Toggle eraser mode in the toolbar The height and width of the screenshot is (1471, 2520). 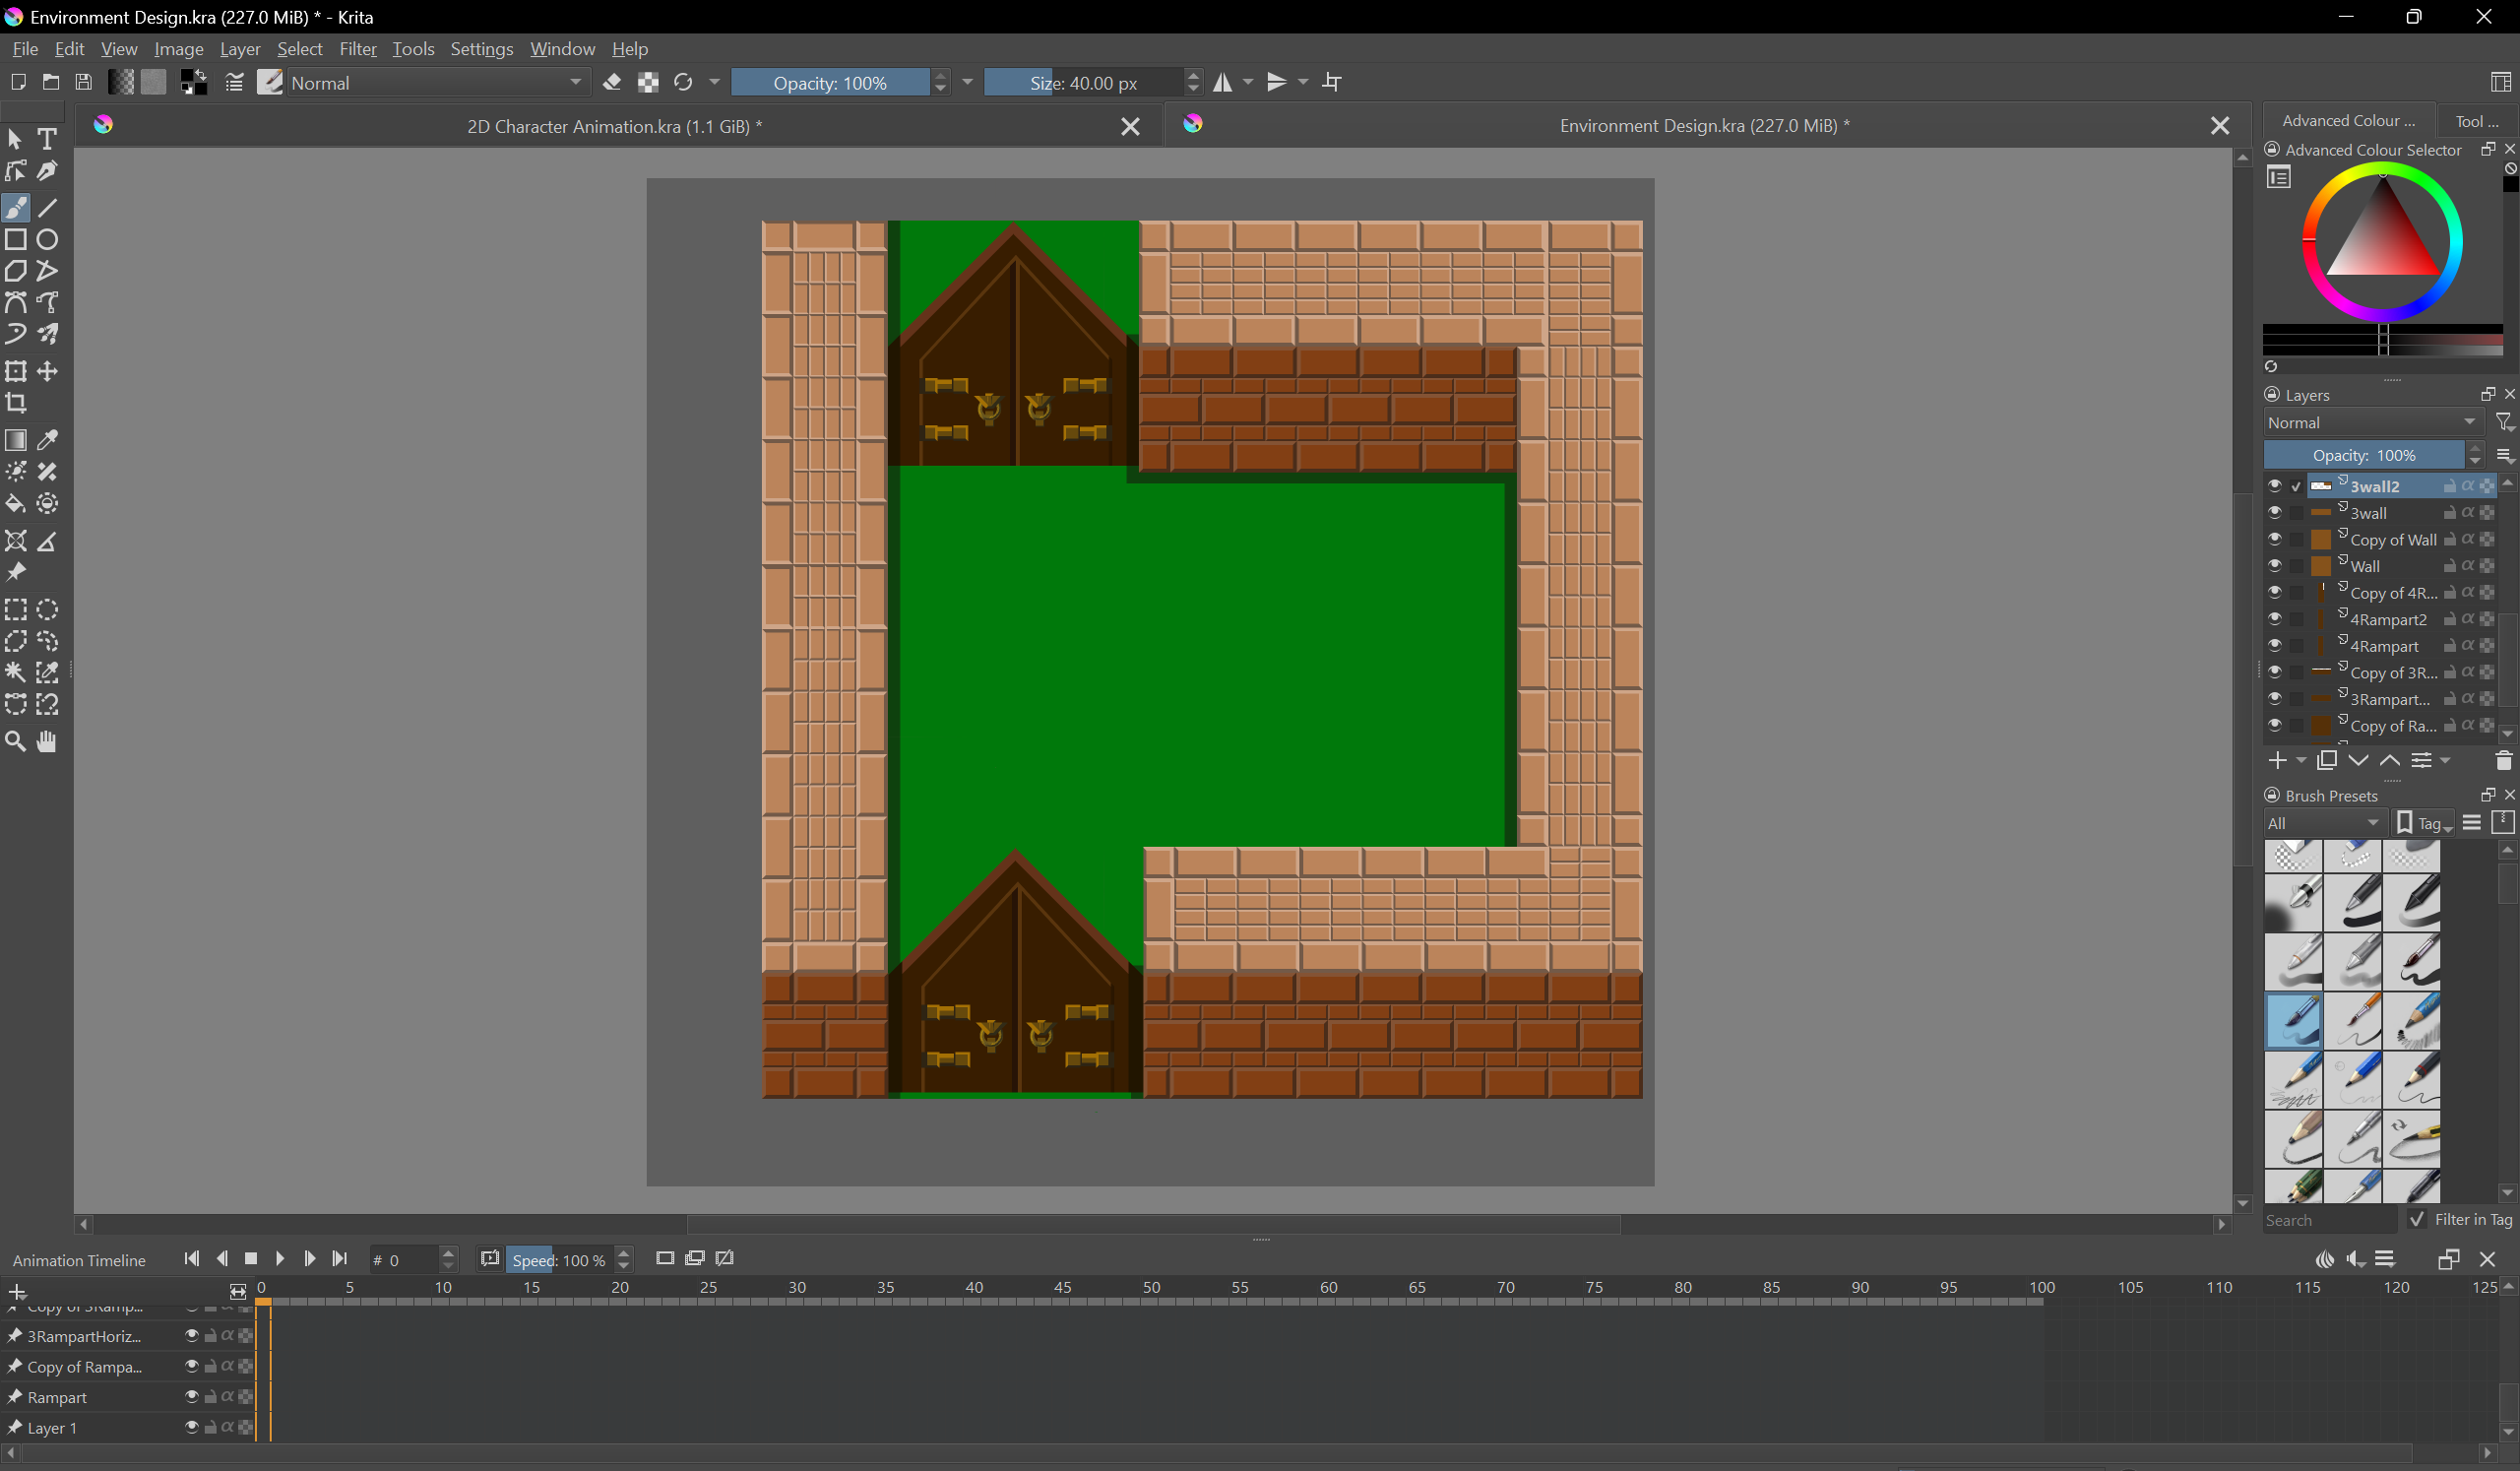pyautogui.click(x=613, y=83)
